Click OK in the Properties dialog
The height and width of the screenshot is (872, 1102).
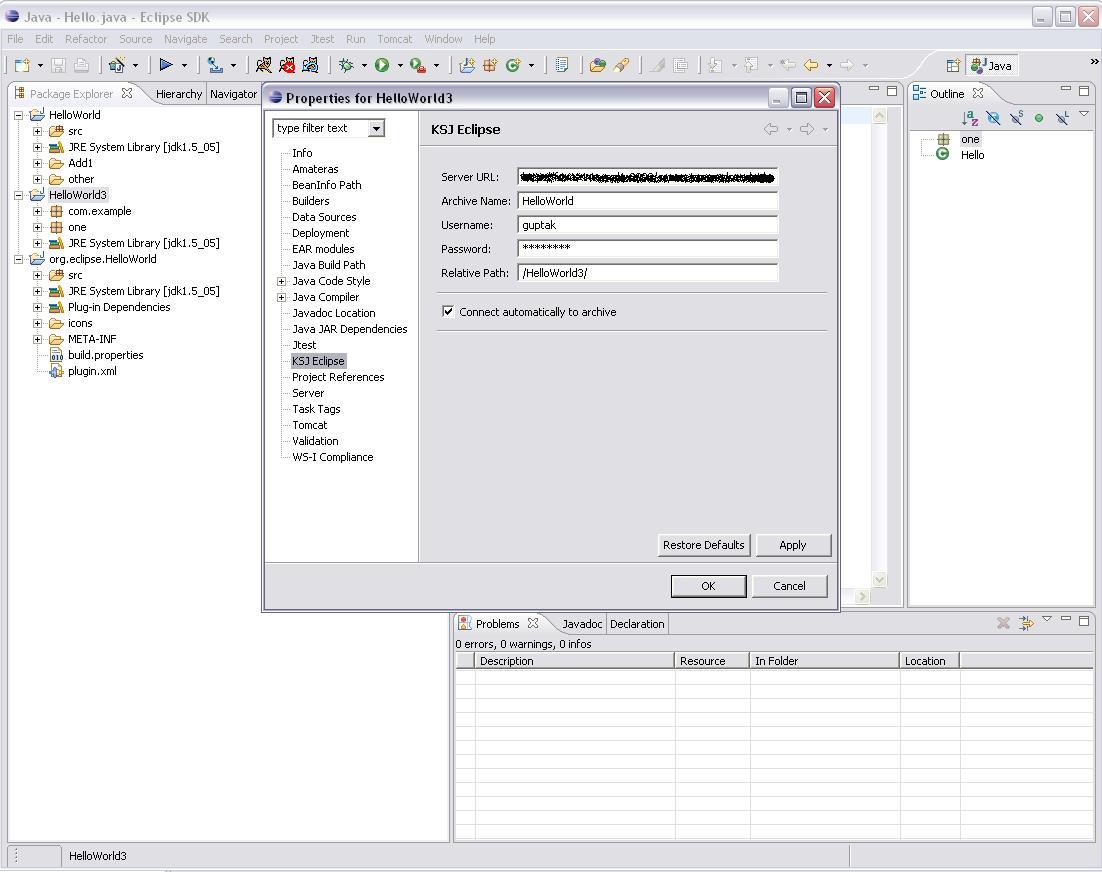tap(708, 586)
